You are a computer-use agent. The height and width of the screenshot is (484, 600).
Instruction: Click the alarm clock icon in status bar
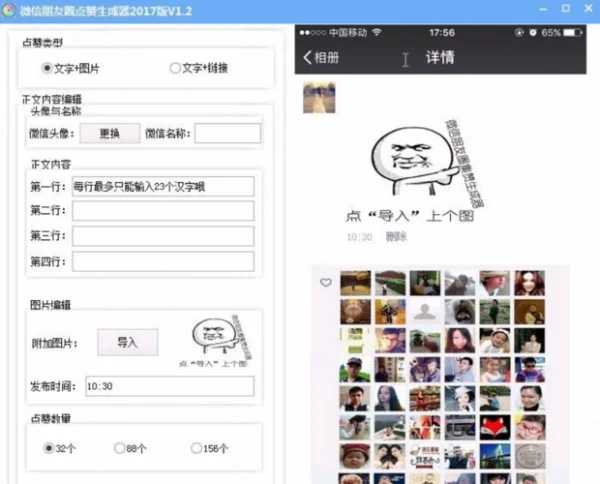533,33
